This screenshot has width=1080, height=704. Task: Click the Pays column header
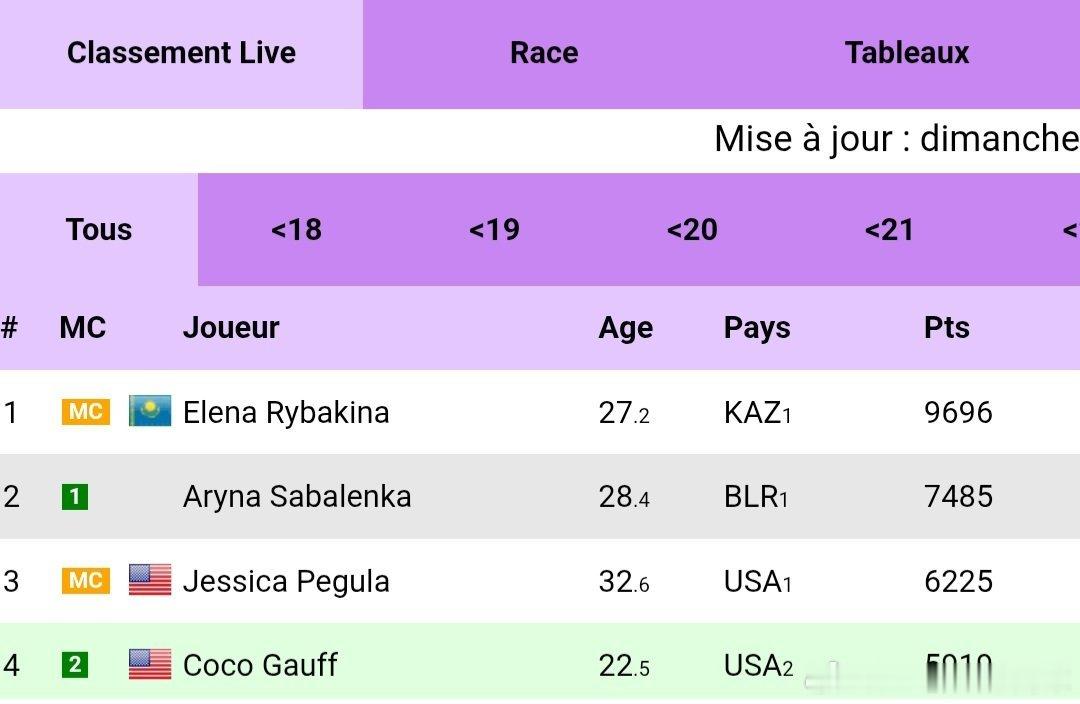point(757,329)
